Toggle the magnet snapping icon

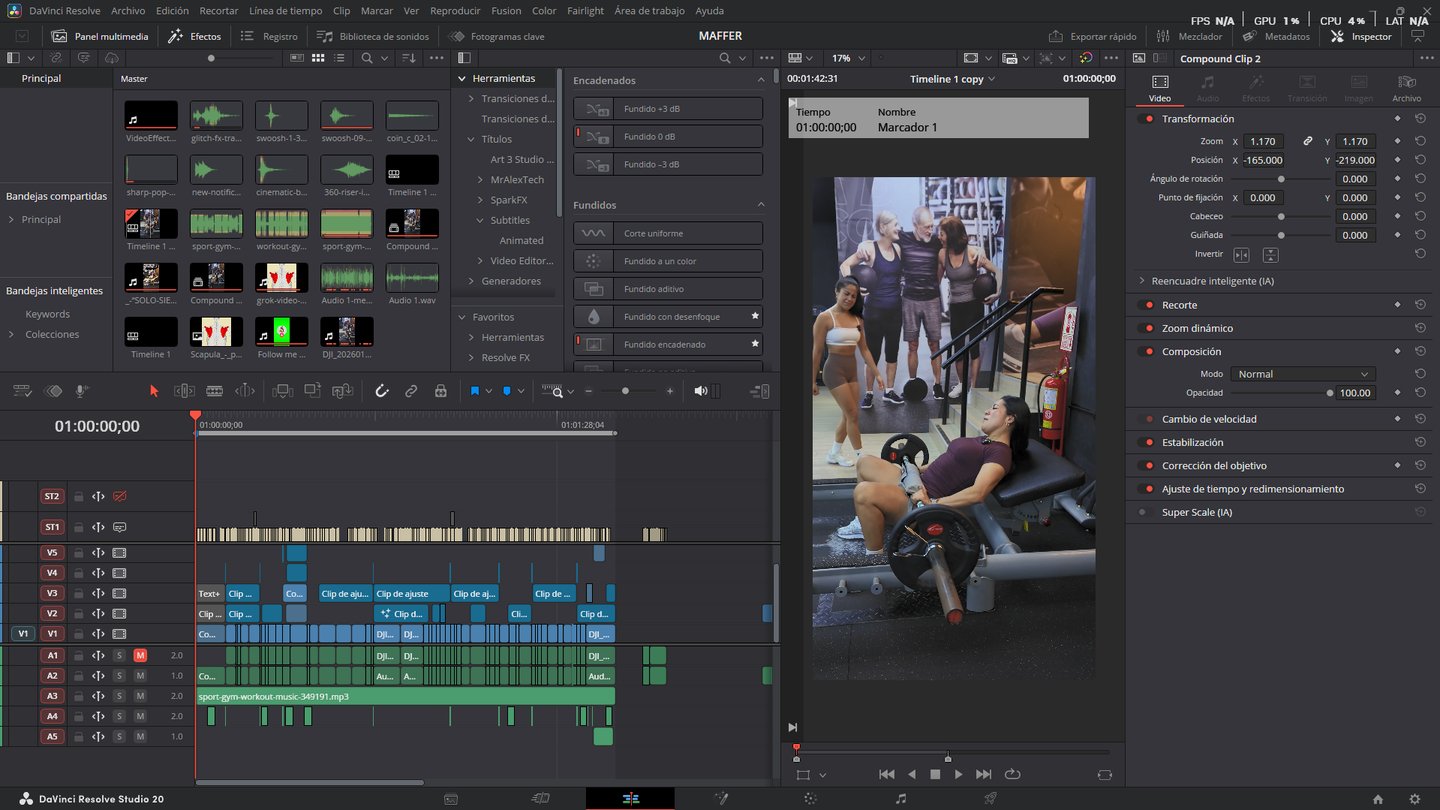click(x=381, y=391)
